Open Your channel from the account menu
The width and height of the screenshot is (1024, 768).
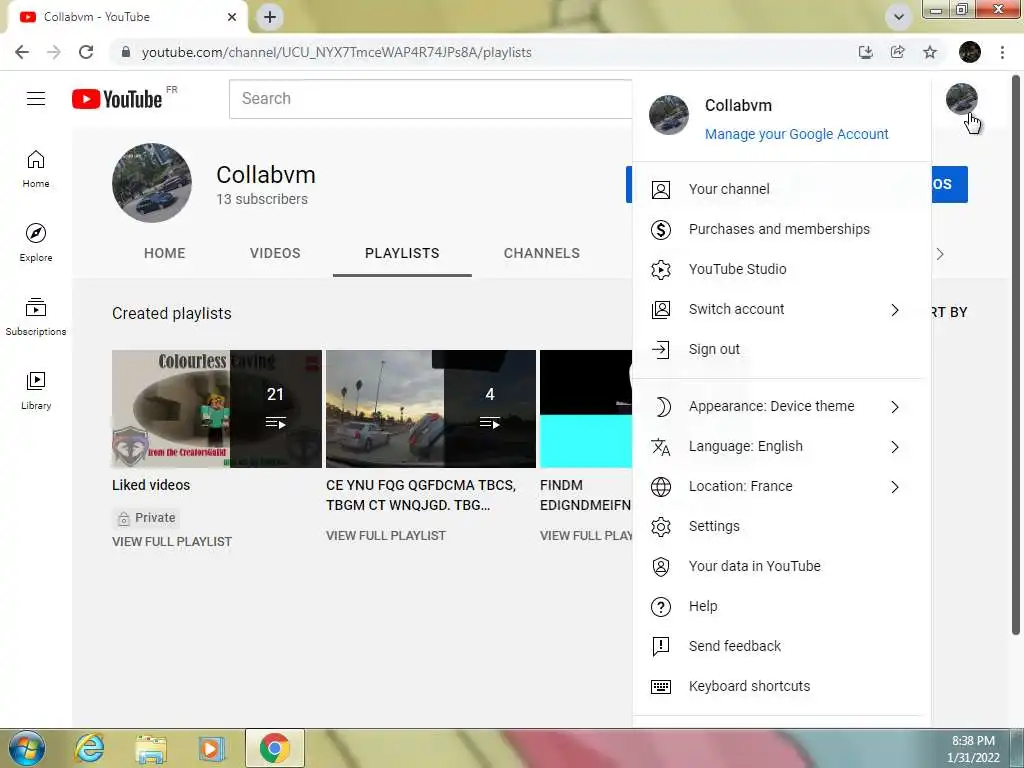[x=781, y=189]
